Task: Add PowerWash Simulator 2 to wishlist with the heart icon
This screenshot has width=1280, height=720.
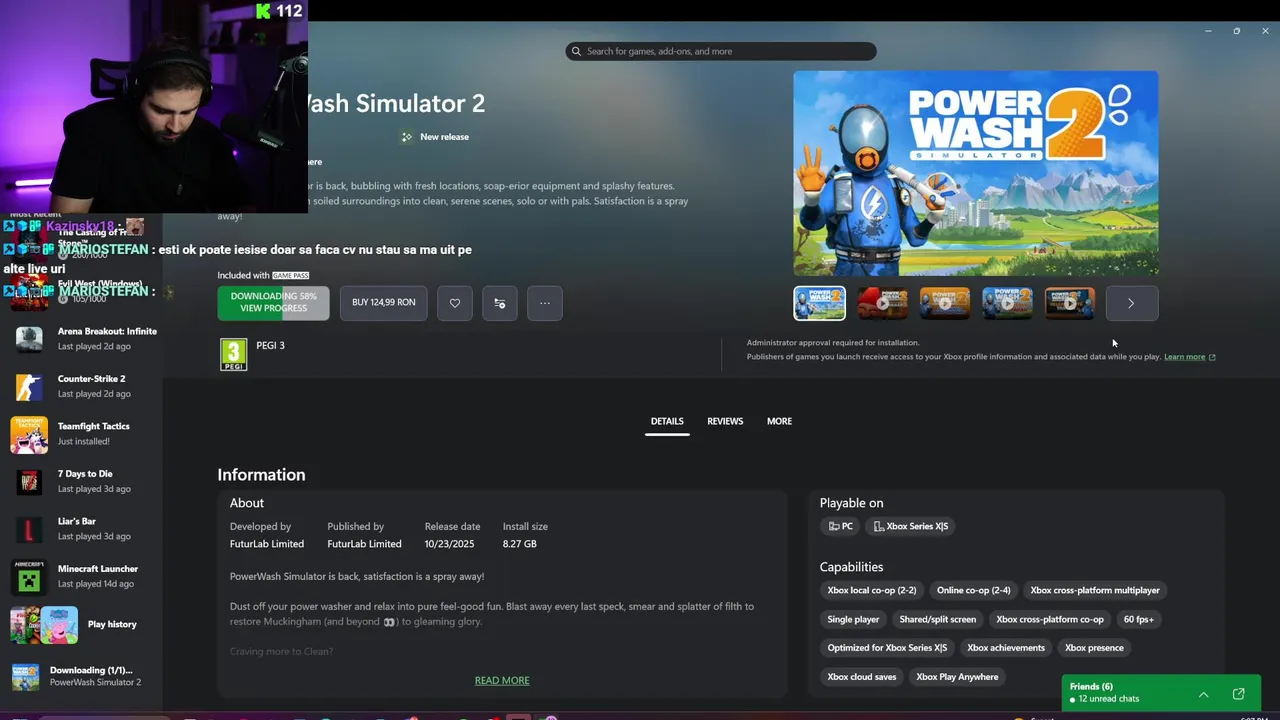Action: click(455, 303)
